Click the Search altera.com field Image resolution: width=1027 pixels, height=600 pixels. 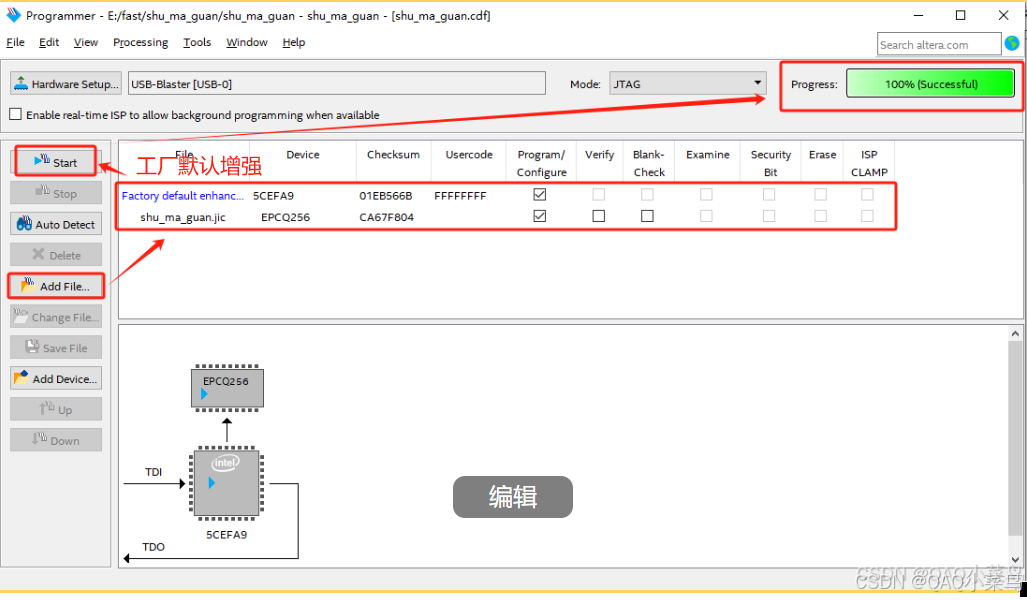pos(939,45)
